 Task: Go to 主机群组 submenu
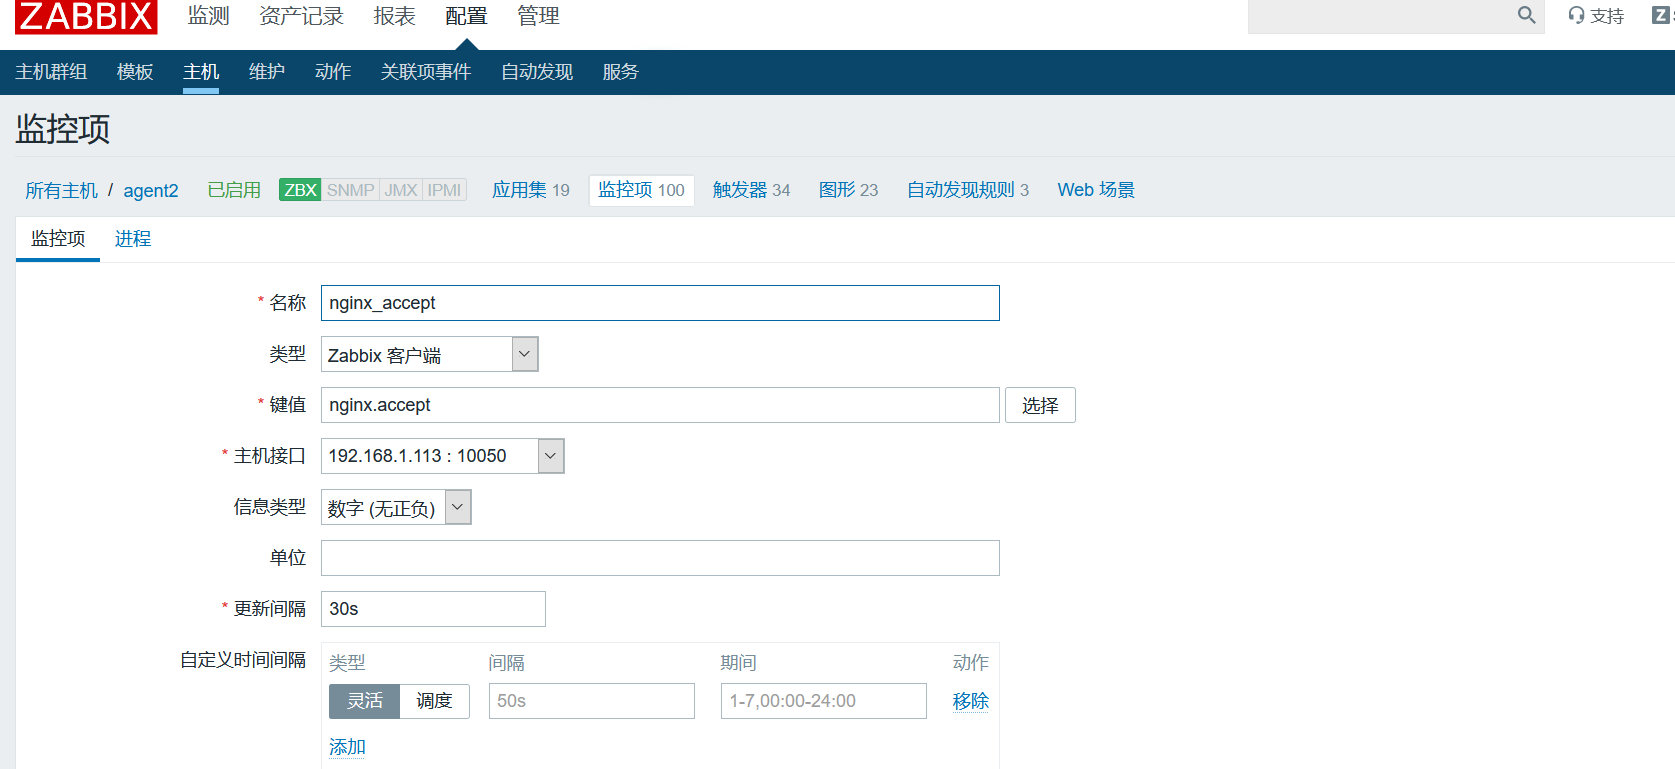pyautogui.click(x=51, y=72)
